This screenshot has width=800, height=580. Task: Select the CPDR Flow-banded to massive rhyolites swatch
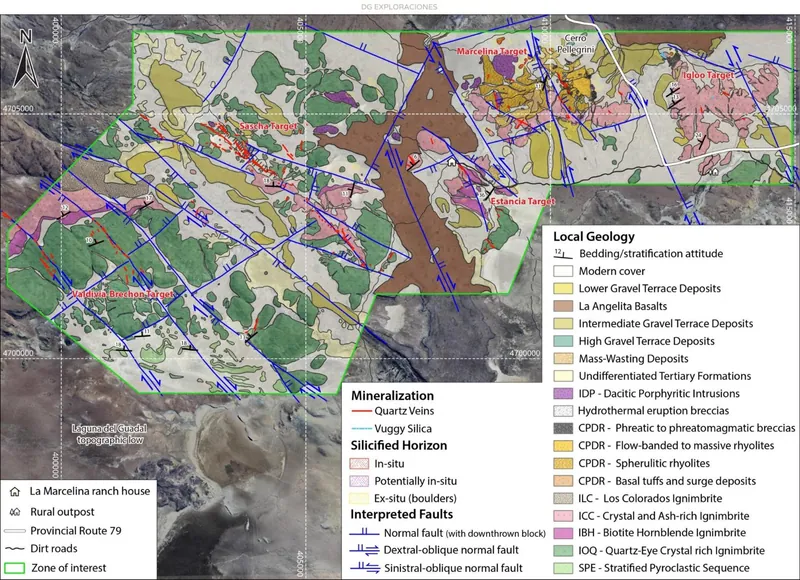[563, 446]
